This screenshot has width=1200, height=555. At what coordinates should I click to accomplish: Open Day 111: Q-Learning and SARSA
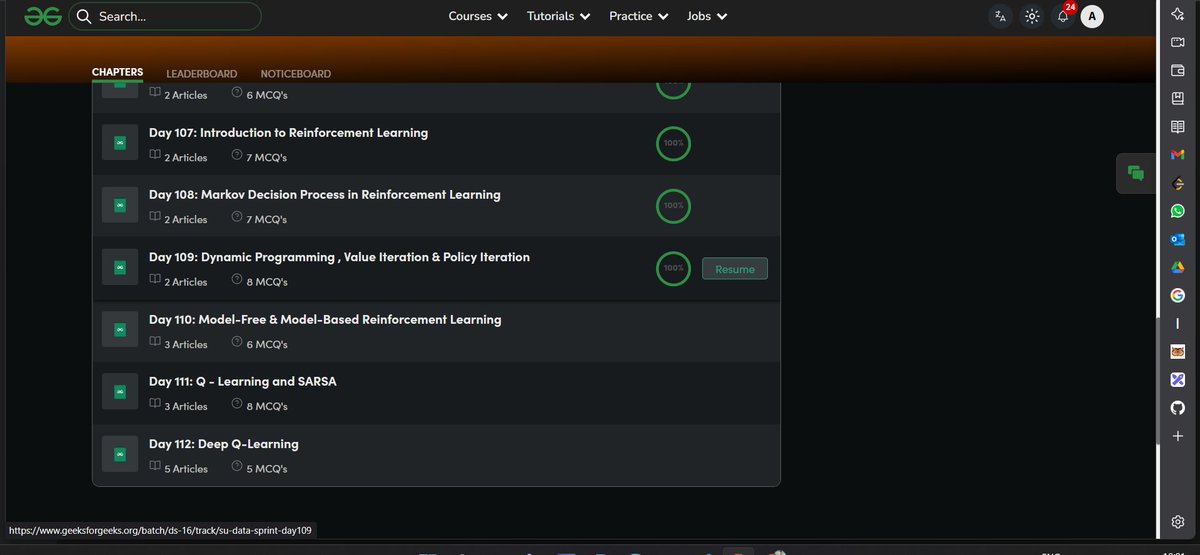(x=243, y=381)
